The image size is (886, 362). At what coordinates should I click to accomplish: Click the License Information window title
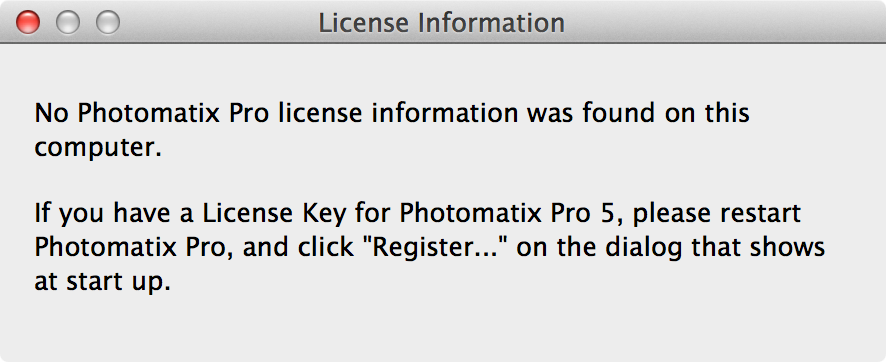click(x=441, y=23)
